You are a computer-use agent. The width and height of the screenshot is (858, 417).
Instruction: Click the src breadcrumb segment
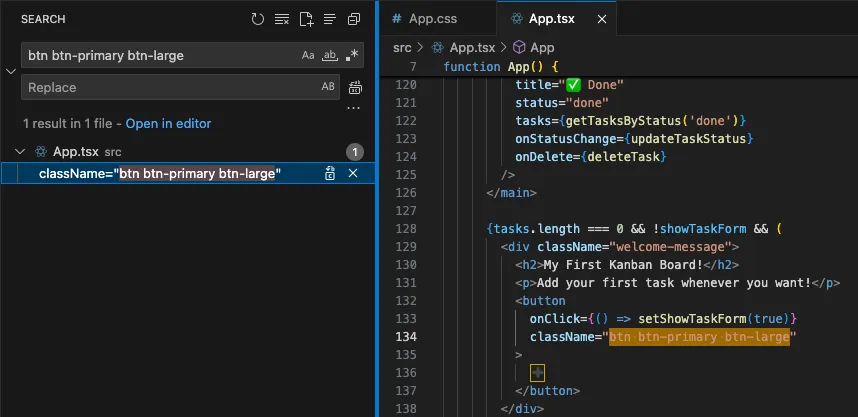[x=402, y=47]
